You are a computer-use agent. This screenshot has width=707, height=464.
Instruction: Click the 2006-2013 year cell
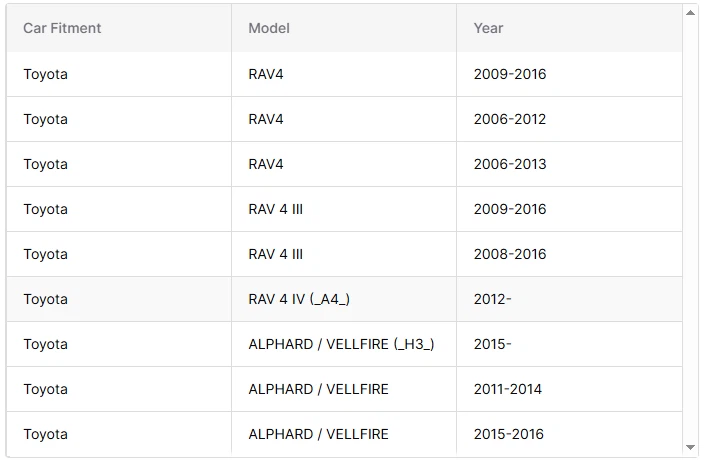coord(510,164)
